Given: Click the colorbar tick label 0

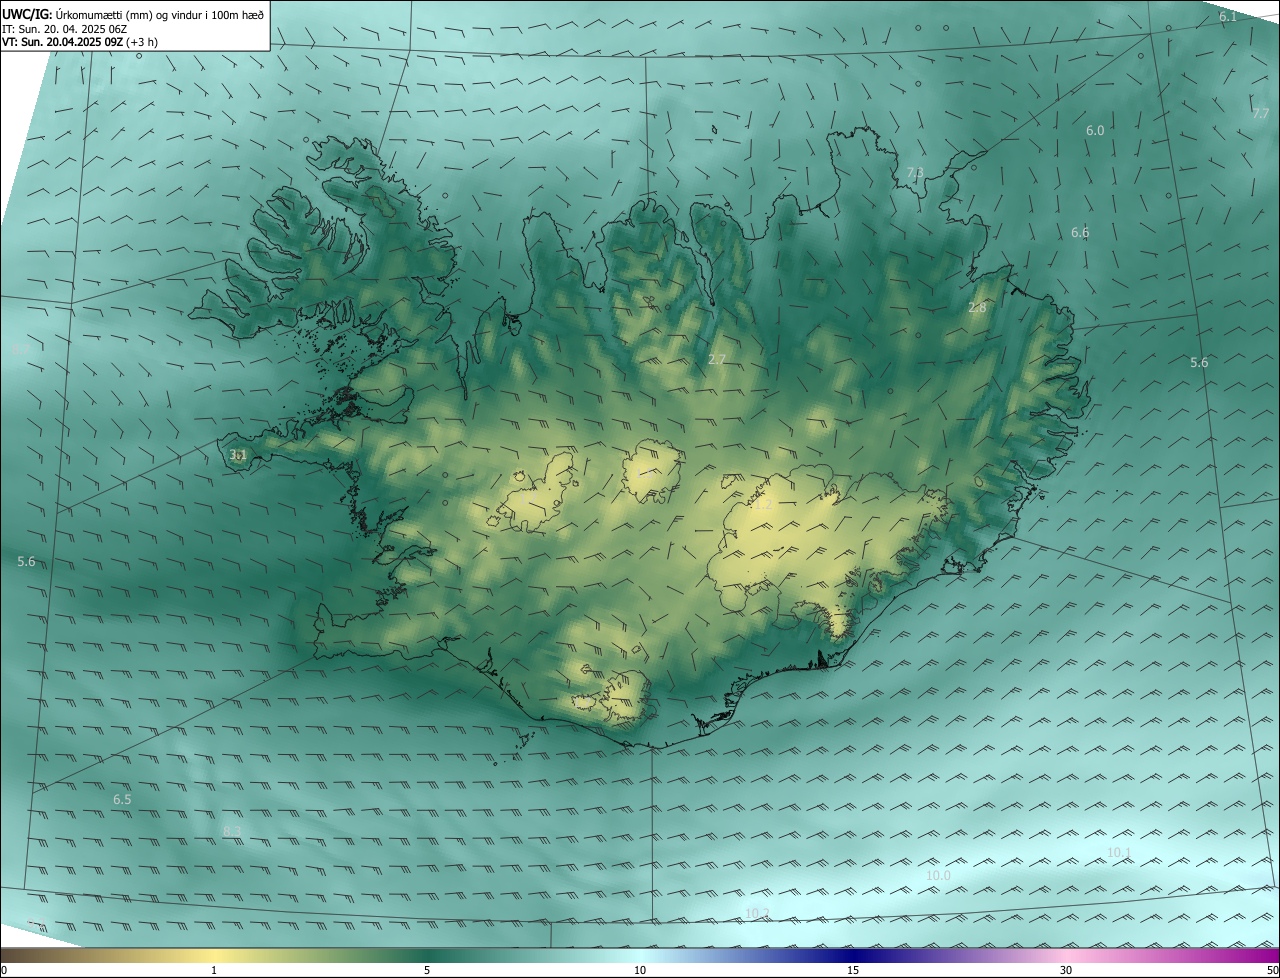Looking at the screenshot, I should coord(4,970).
